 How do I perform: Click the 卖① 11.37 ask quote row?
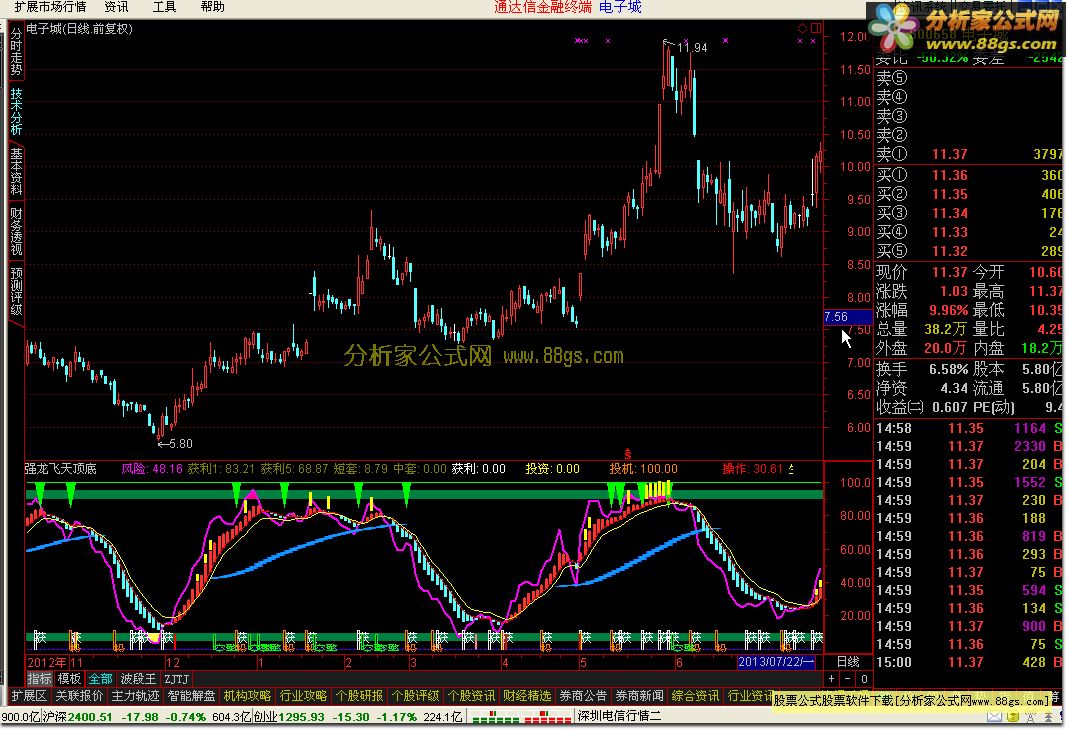[x=969, y=155]
